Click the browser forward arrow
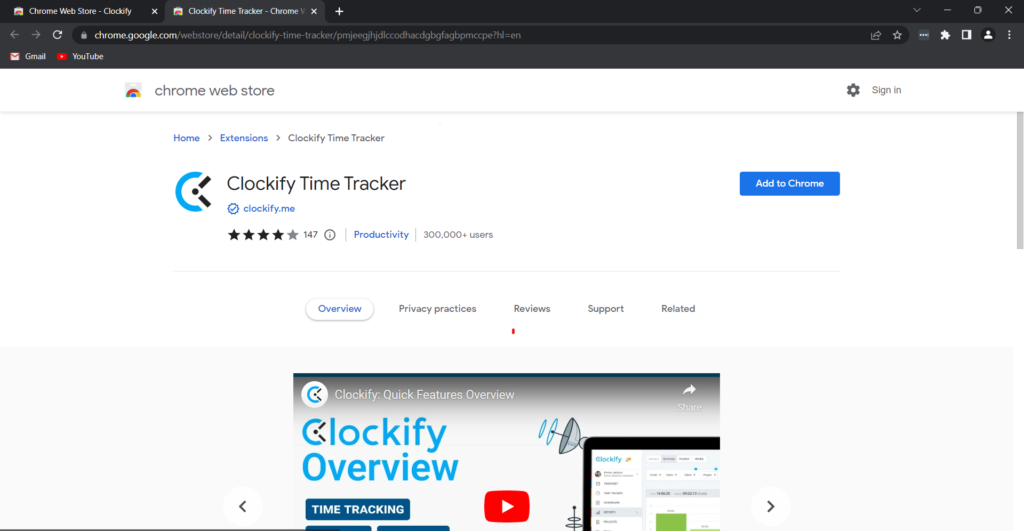The width and height of the screenshot is (1024, 531). point(36,35)
